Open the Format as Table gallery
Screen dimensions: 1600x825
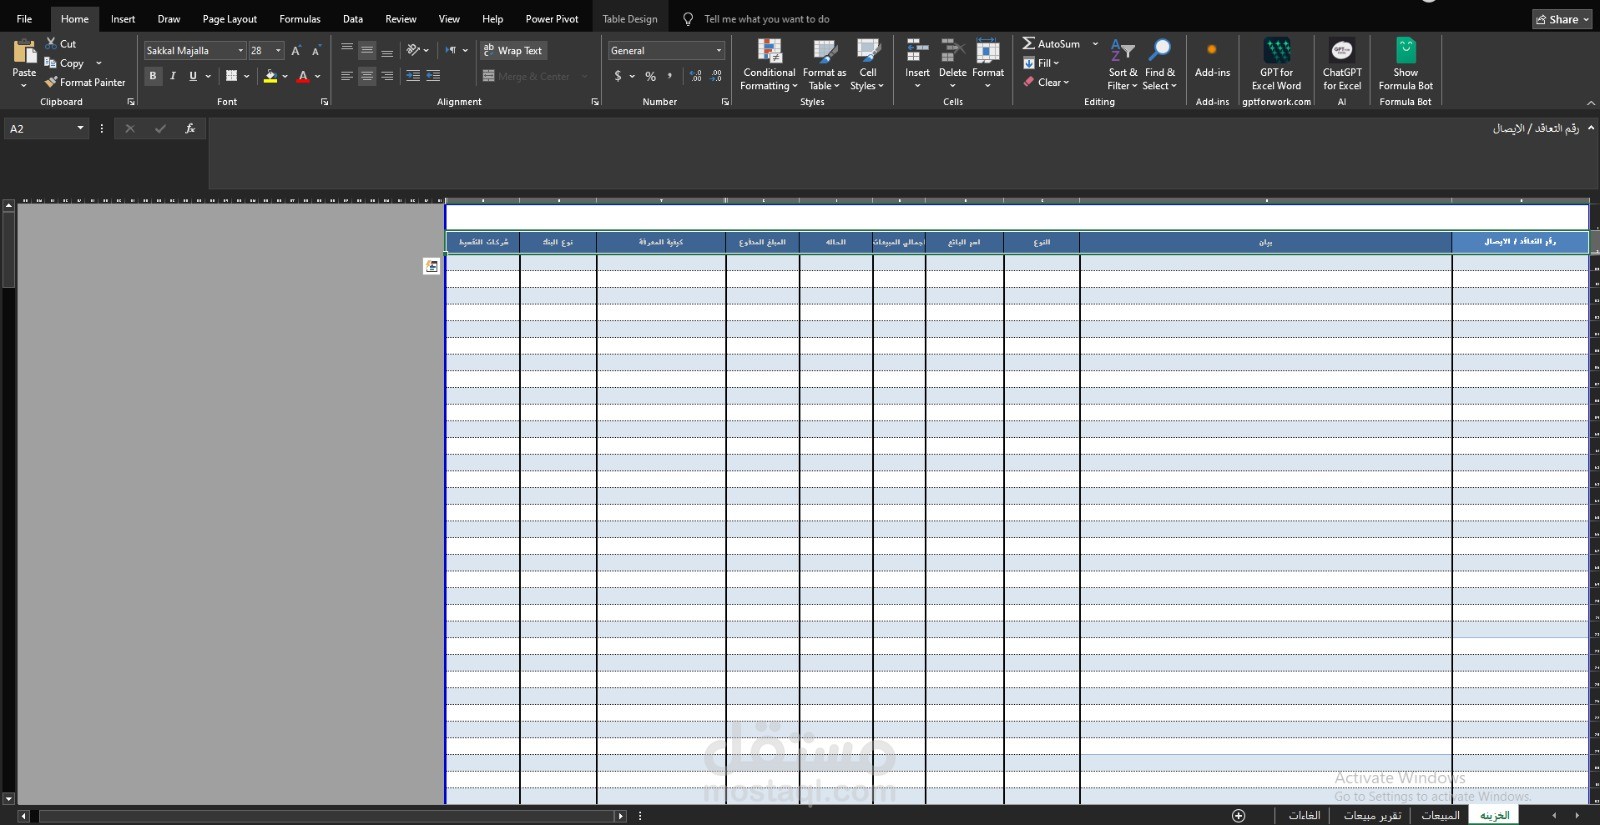(824, 65)
